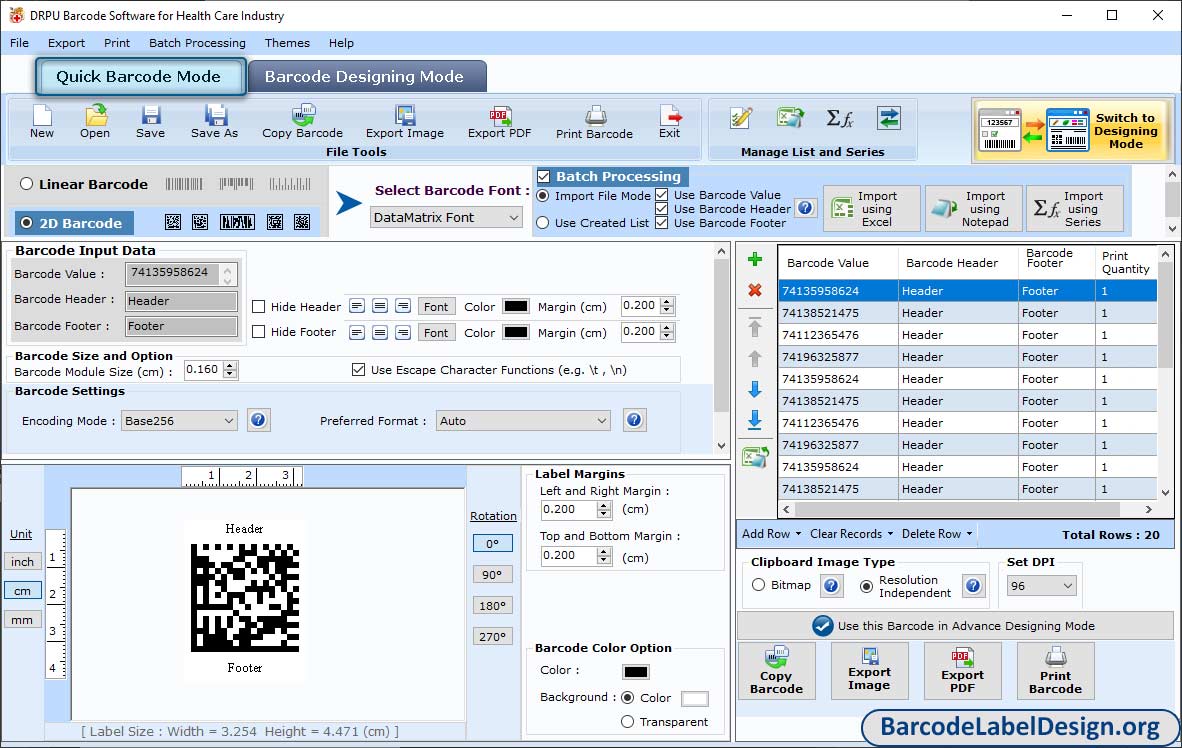Open help for Encoding Mode
Image resolution: width=1182 pixels, height=748 pixels.
click(x=259, y=420)
